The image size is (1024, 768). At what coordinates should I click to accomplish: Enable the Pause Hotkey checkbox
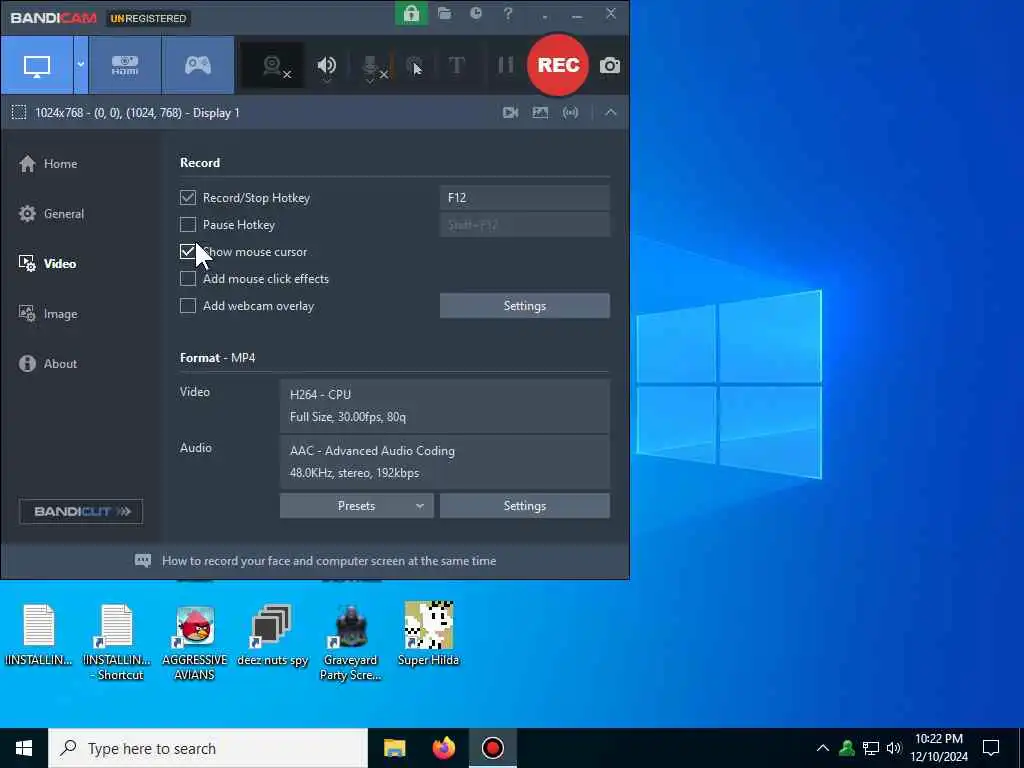click(188, 225)
